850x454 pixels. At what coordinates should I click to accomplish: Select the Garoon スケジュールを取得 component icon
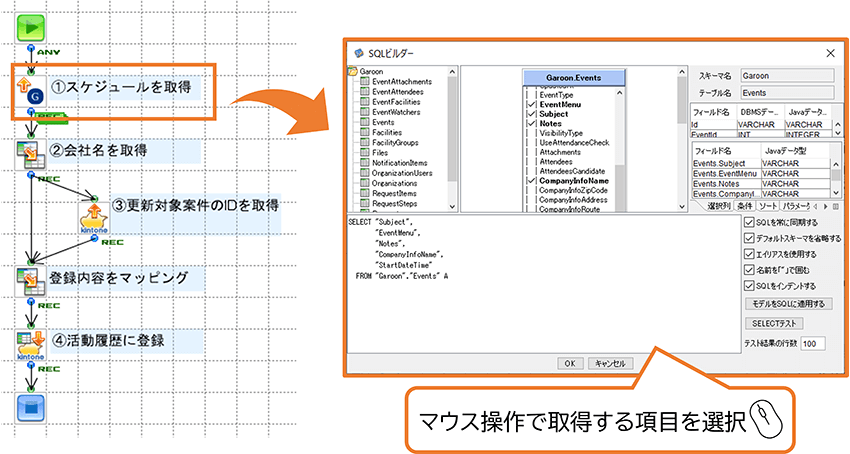pyautogui.click(x=31, y=91)
